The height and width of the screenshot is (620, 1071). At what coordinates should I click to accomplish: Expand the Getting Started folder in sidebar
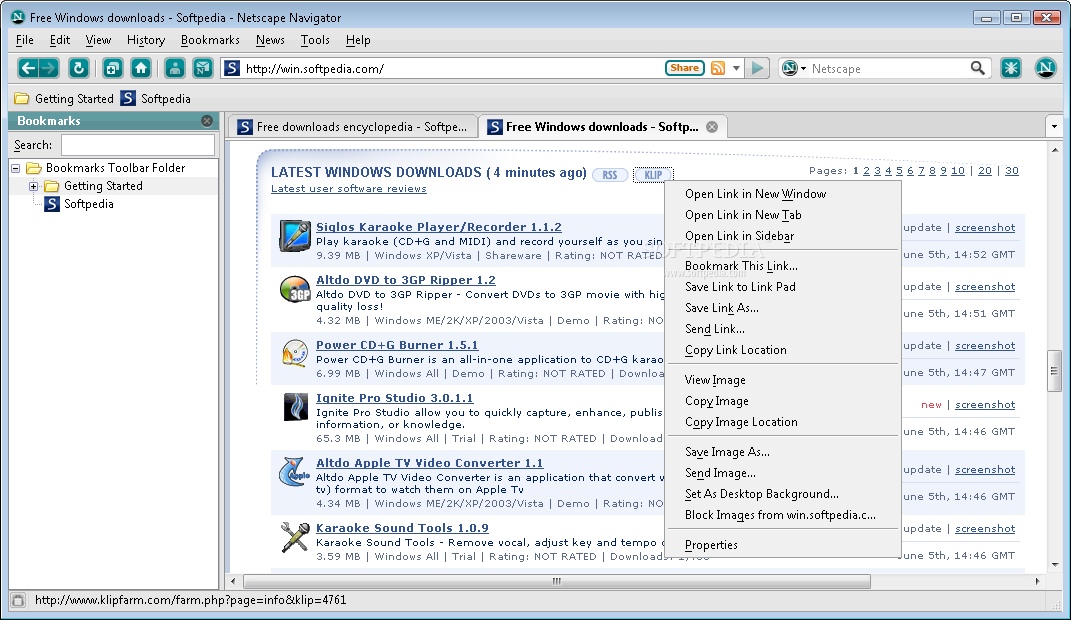point(33,186)
